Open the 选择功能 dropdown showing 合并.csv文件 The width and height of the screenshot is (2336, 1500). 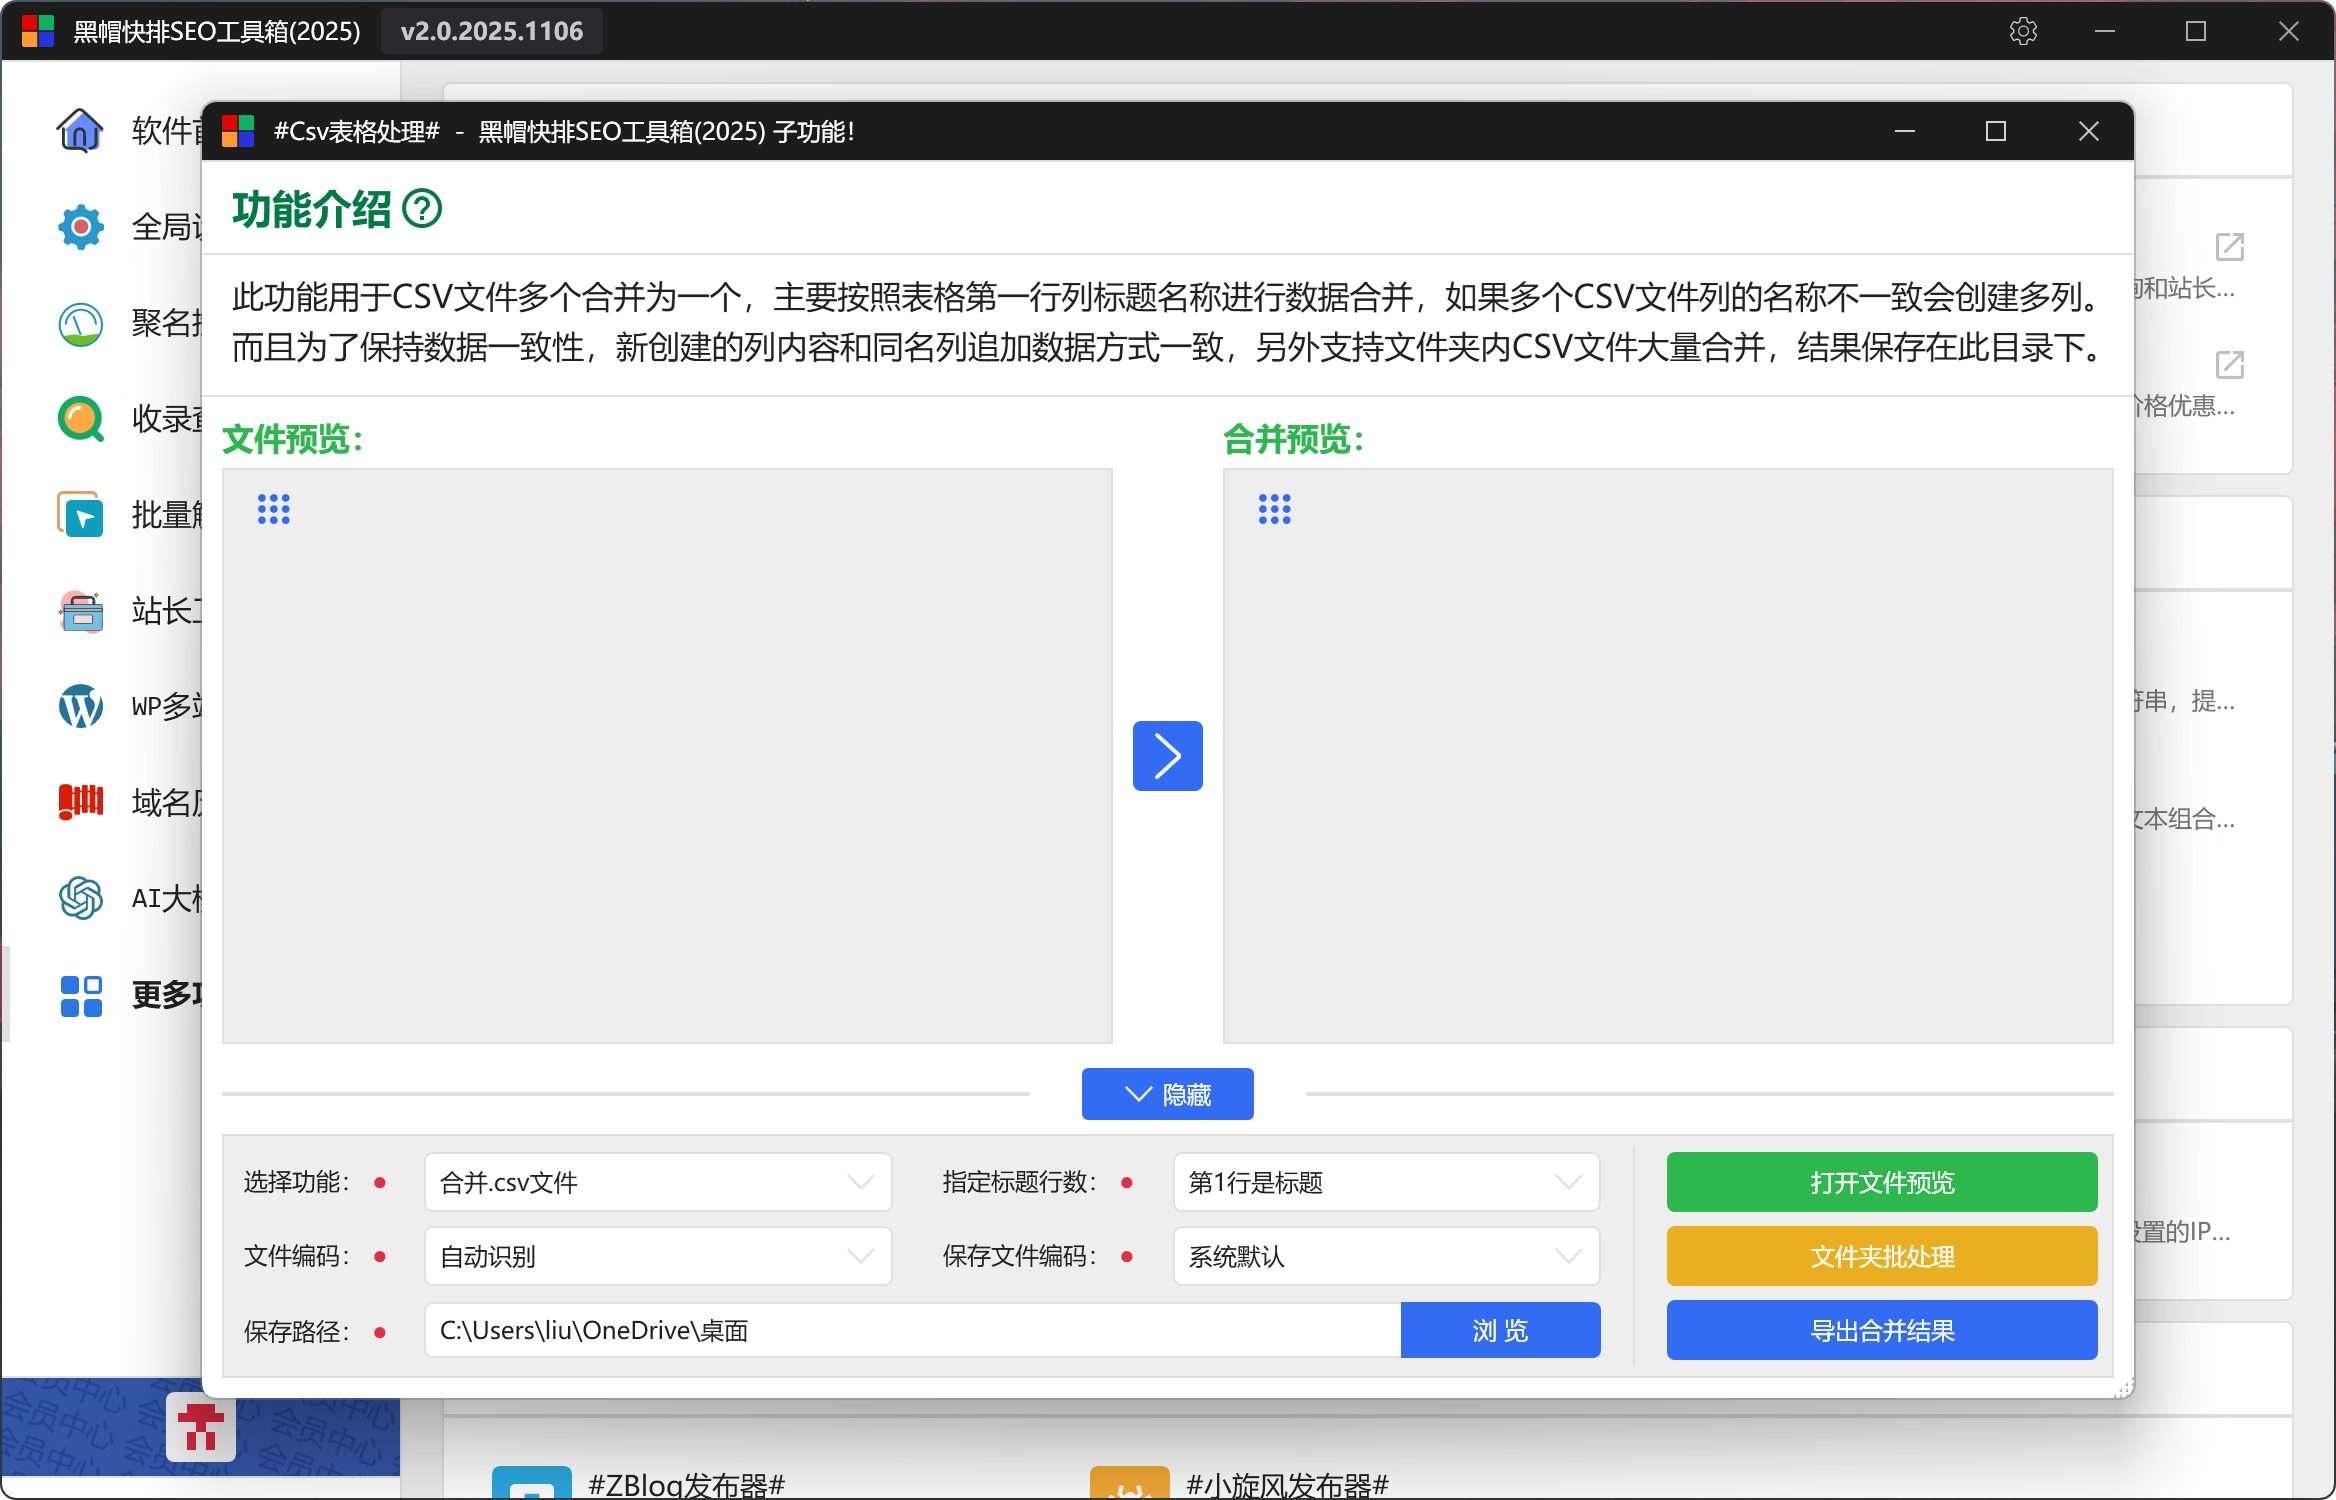tap(657, 1182)
